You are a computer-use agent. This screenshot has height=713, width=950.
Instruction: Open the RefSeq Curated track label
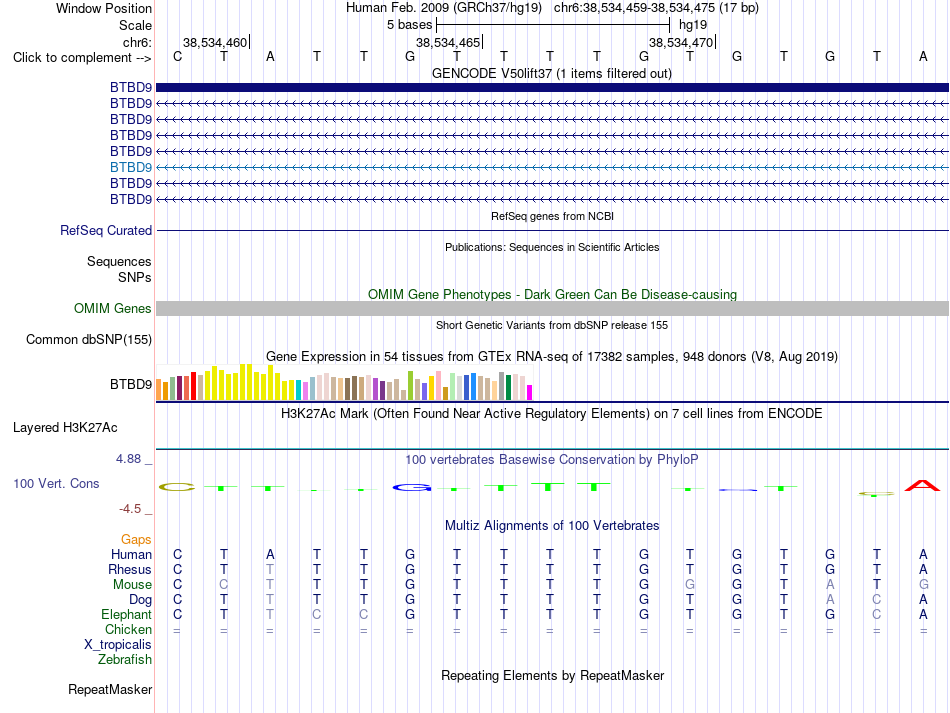coord(106,230)
